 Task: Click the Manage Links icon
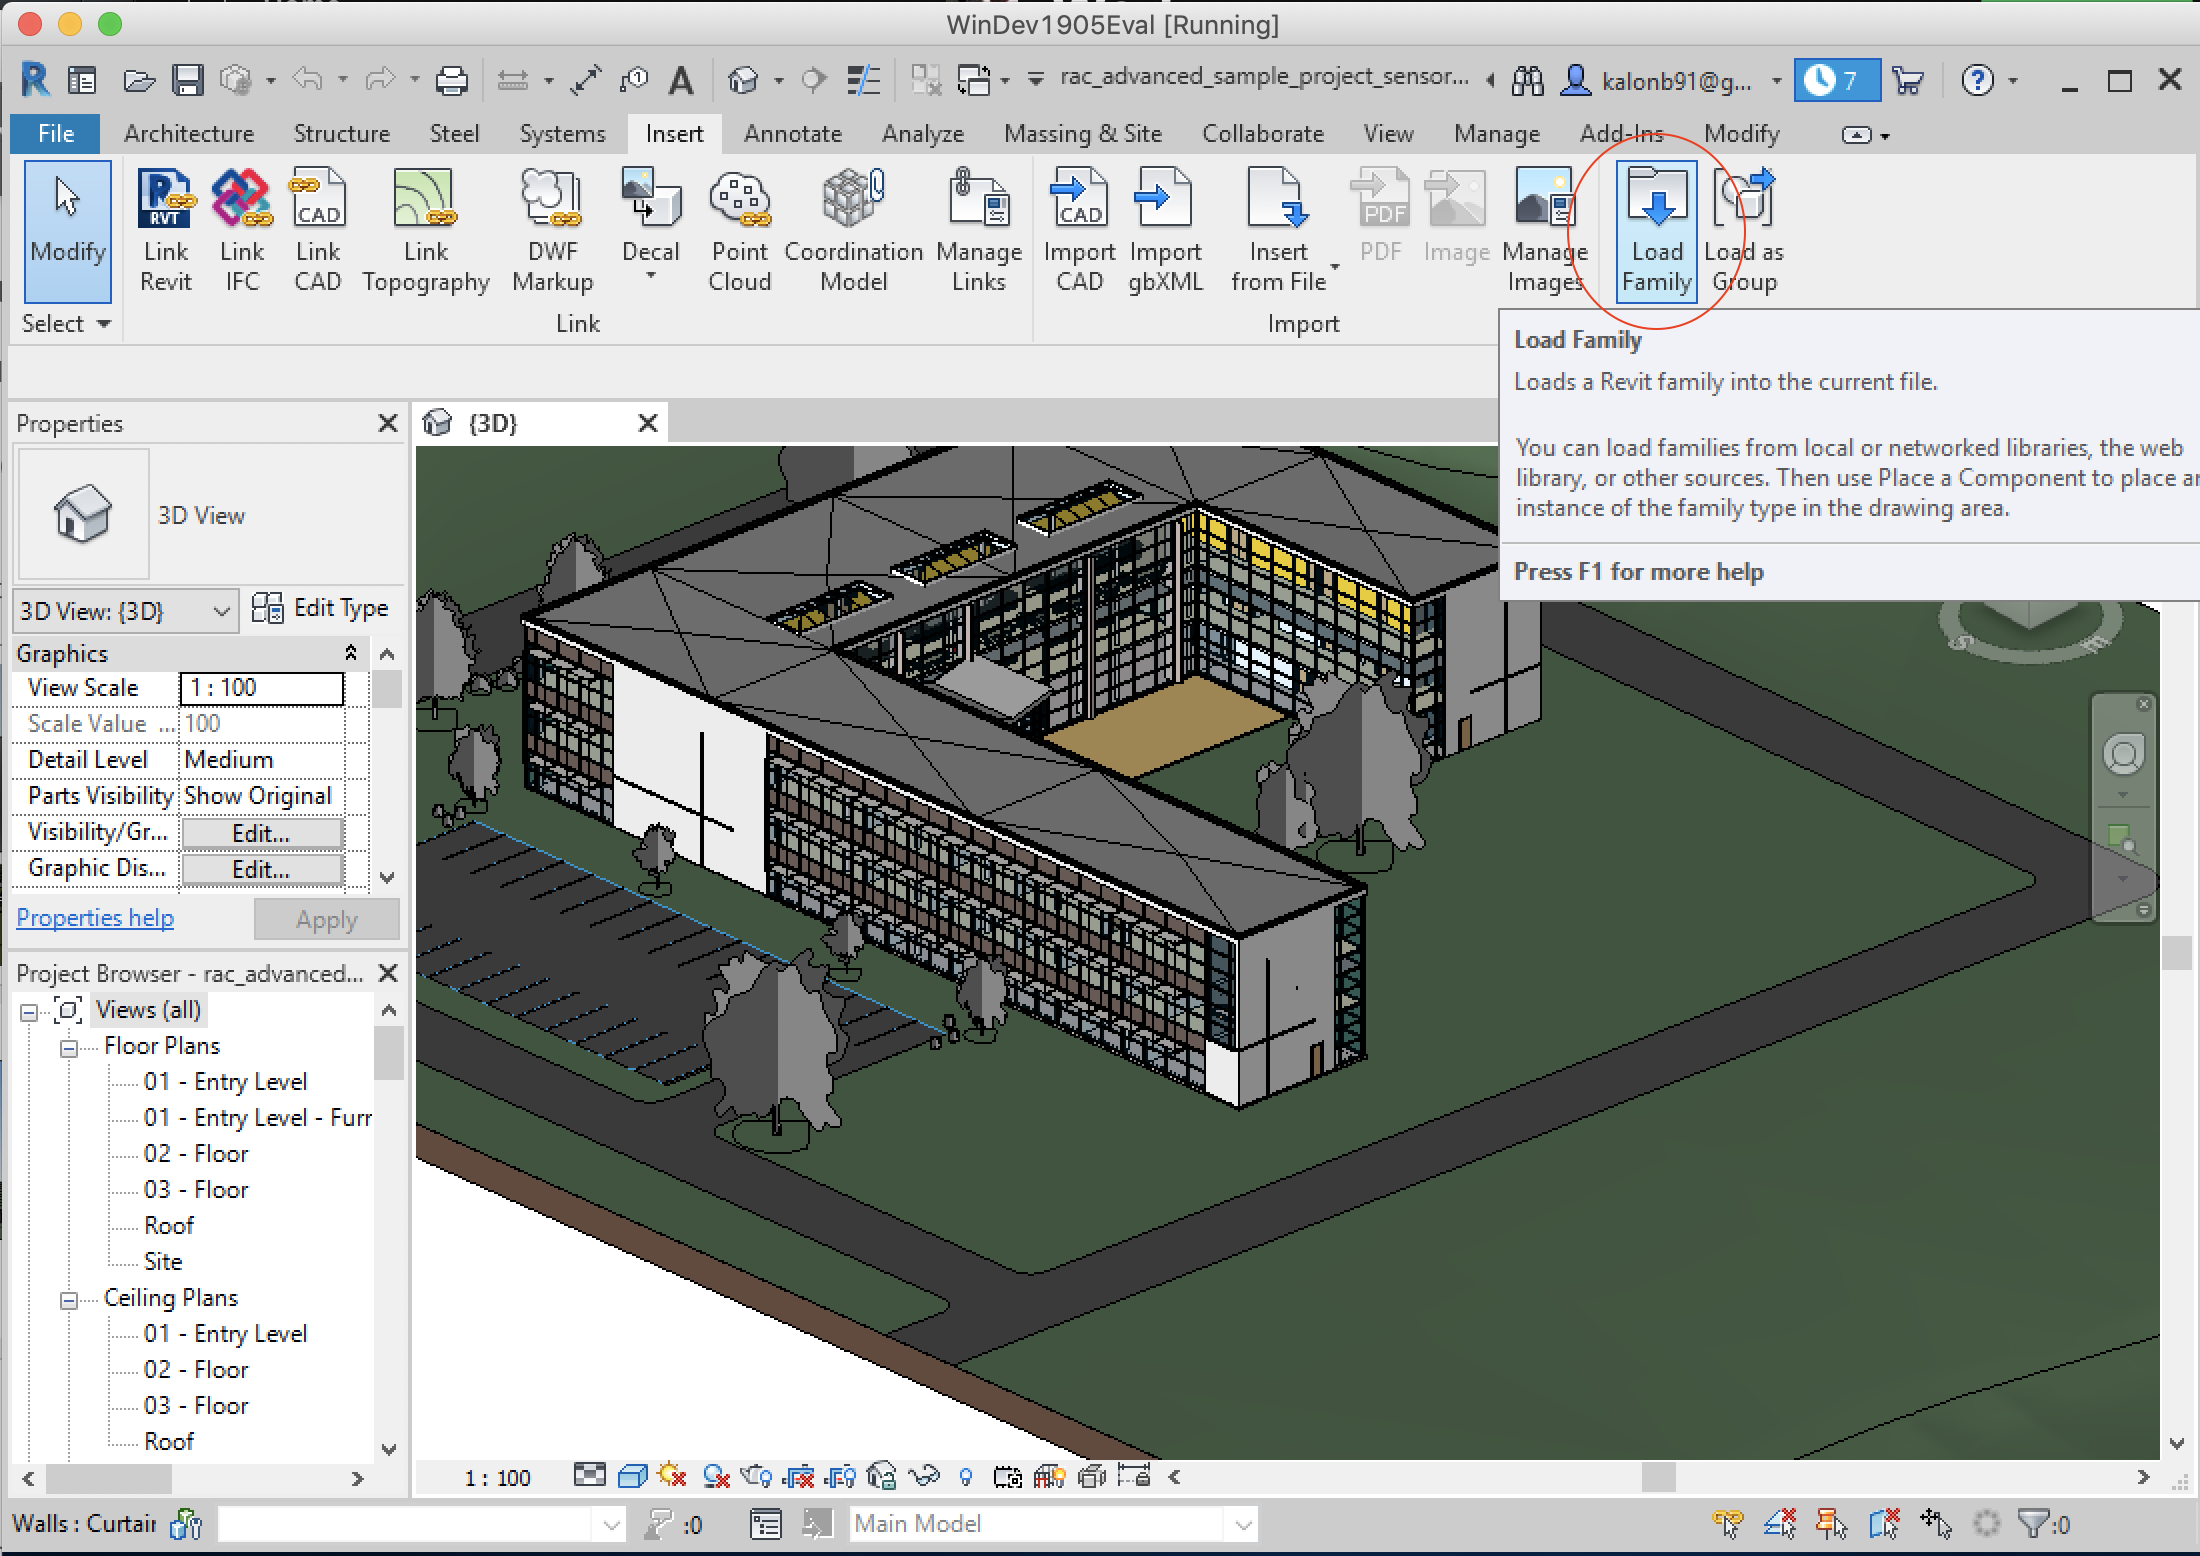pos(978,229)
